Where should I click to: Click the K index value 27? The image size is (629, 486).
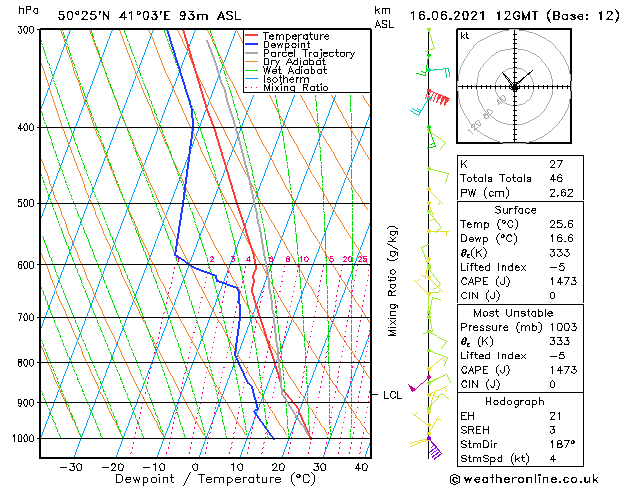coord(556,164)
